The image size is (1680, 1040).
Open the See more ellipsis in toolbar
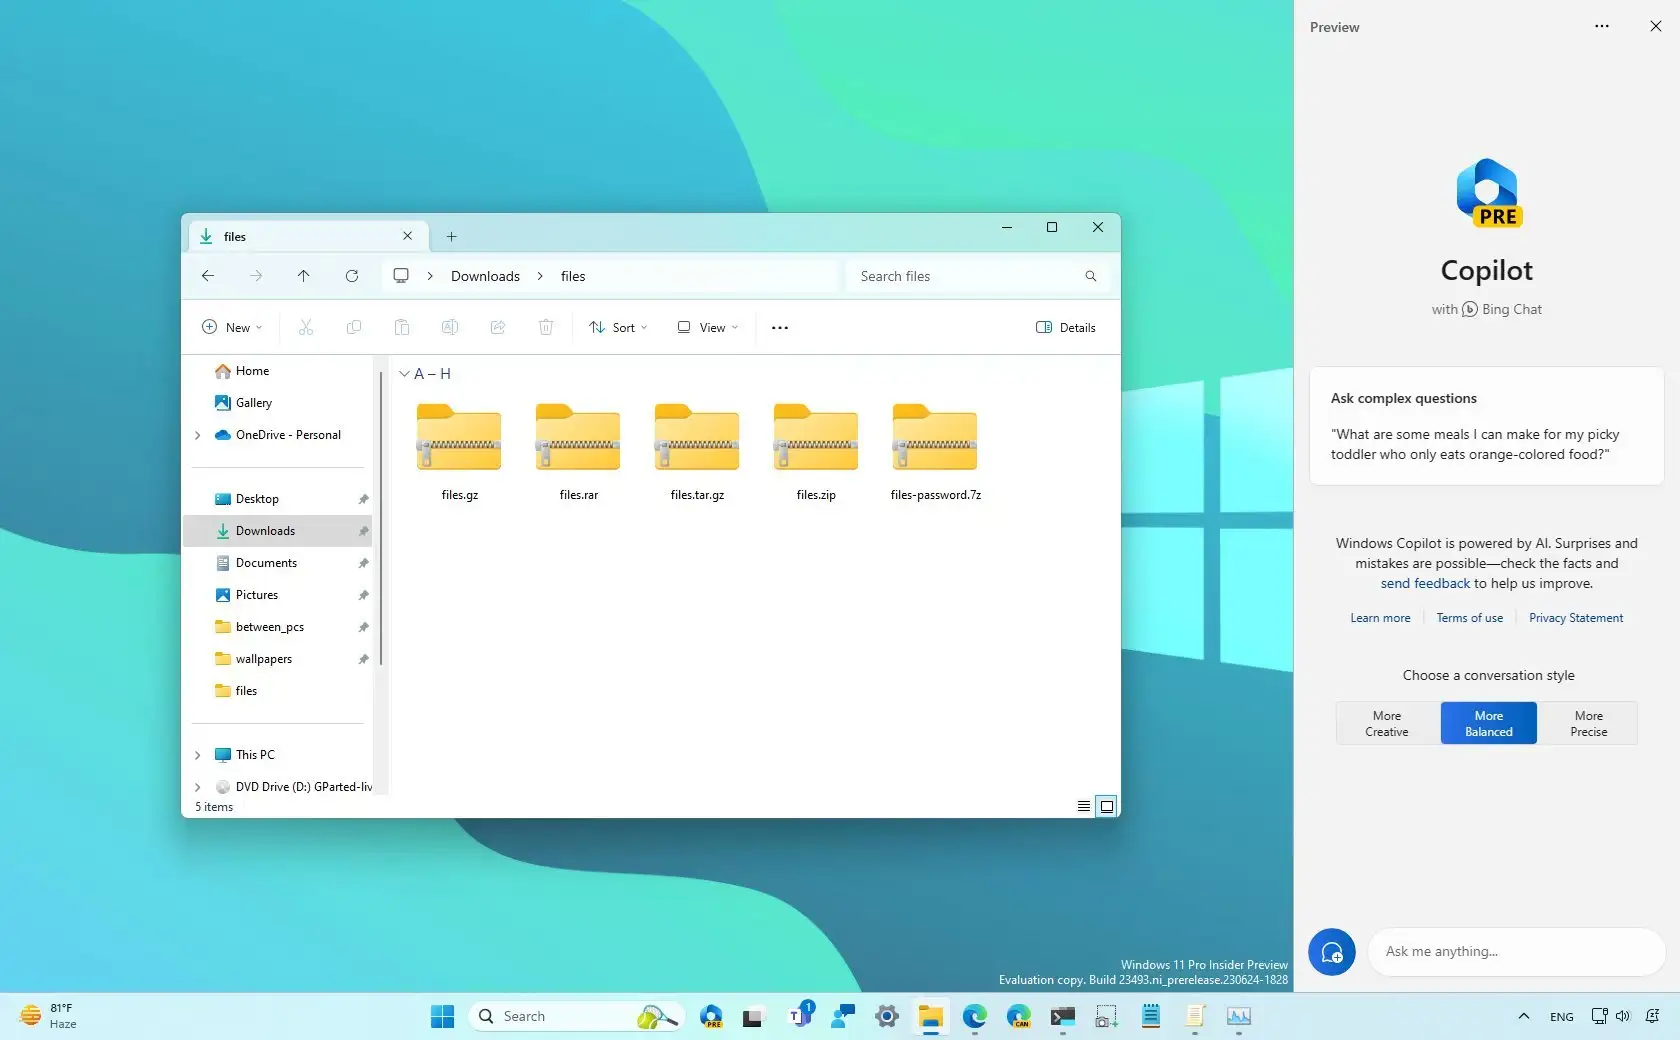tap(780, 327)
